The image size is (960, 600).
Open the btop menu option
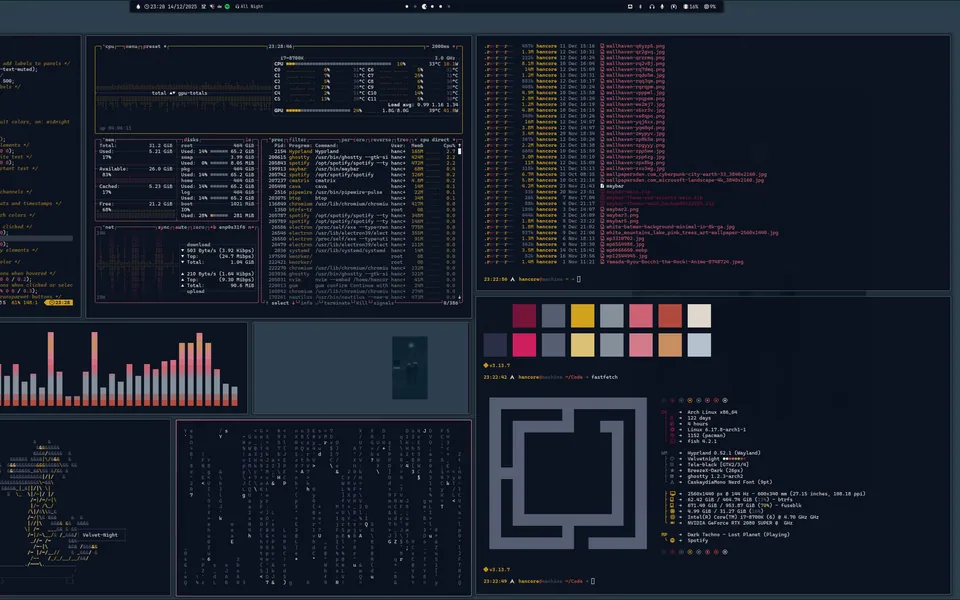(132, 47)
